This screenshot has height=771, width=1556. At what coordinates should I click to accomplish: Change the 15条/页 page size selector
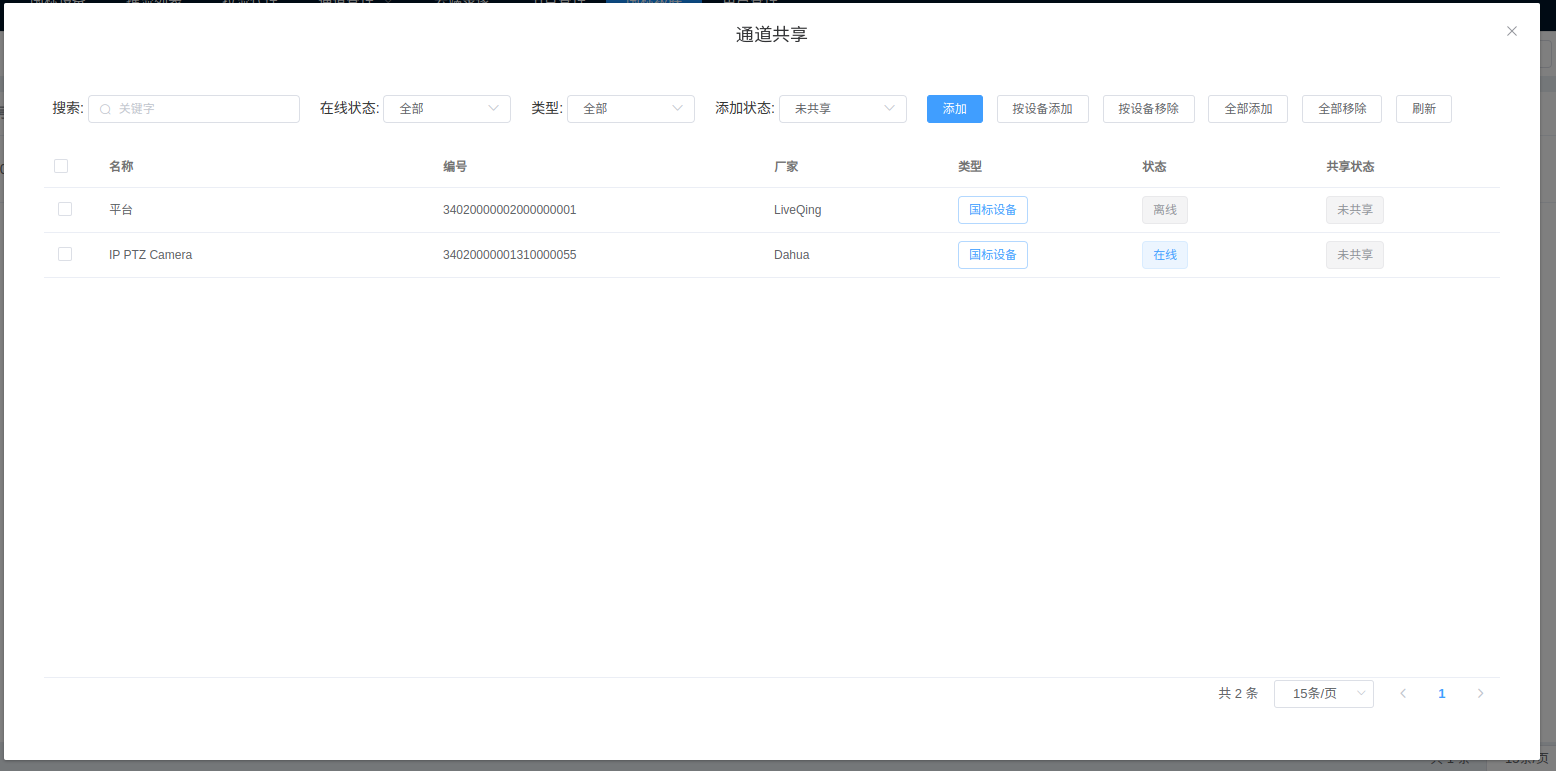pos(1323,693)
